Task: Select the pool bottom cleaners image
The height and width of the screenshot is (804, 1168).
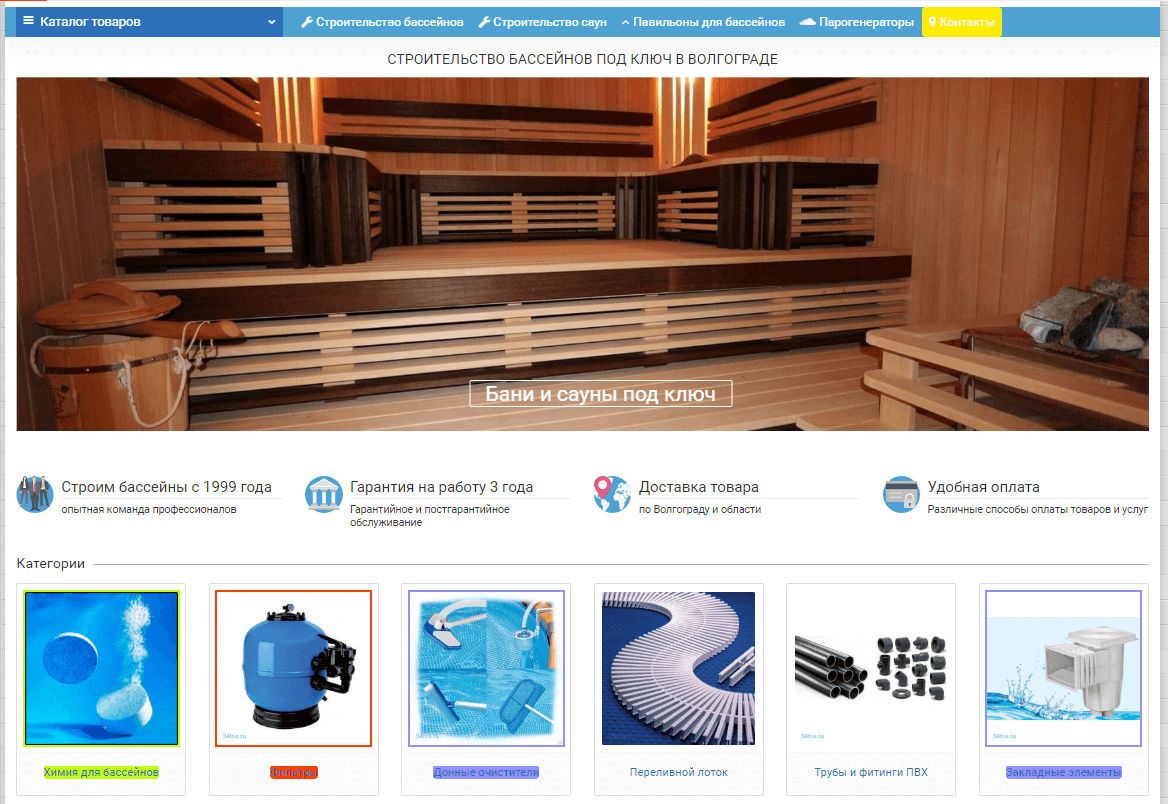Action: tap(486, 668)
